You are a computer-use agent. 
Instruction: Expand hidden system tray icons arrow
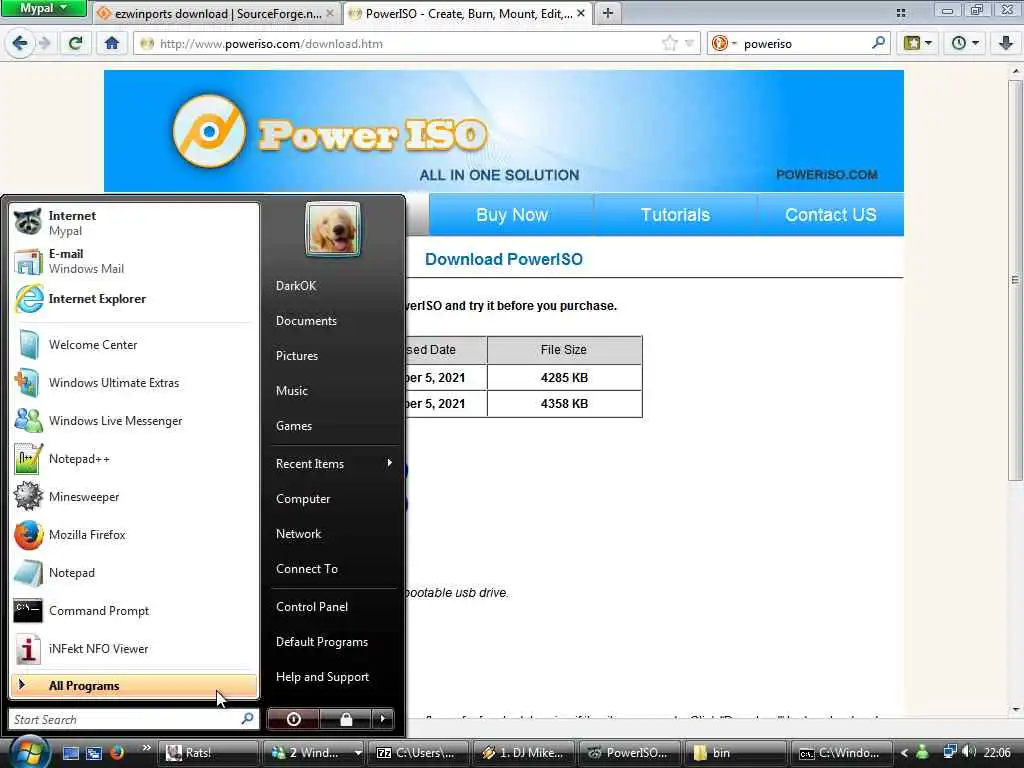[904, 753]
